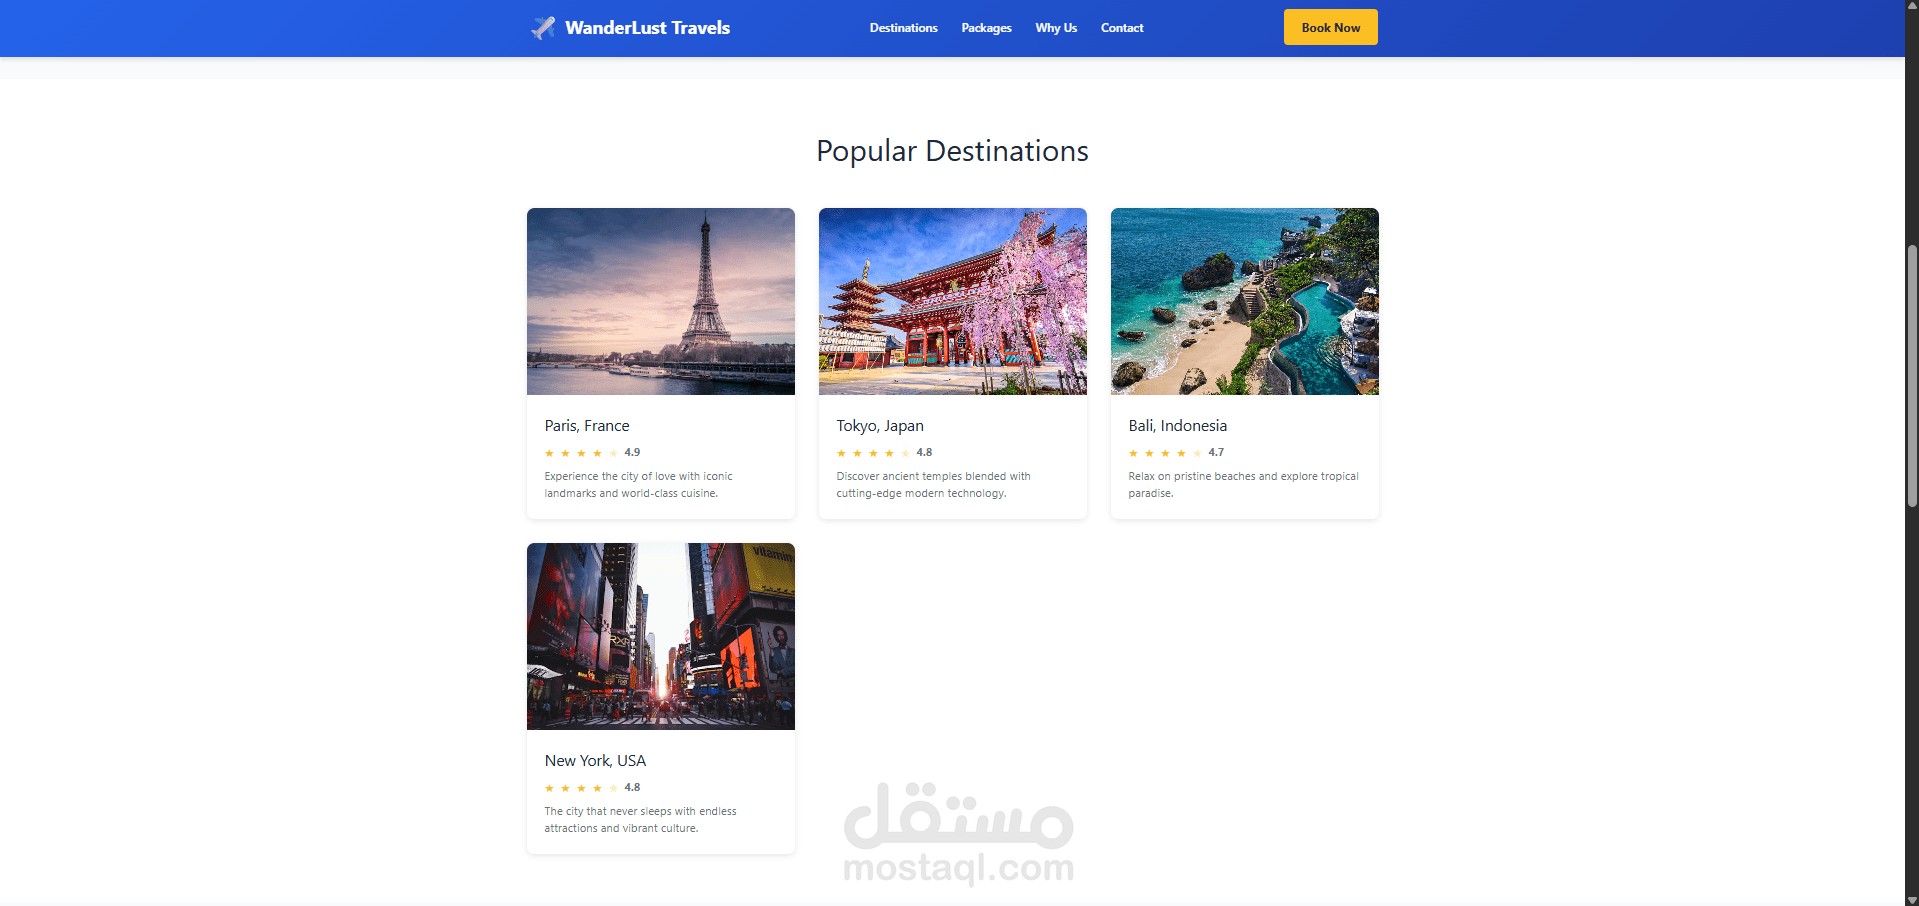1919x906 pixels.
Task: Select the Paris, France card title
Action: click(x=587, y=426)
